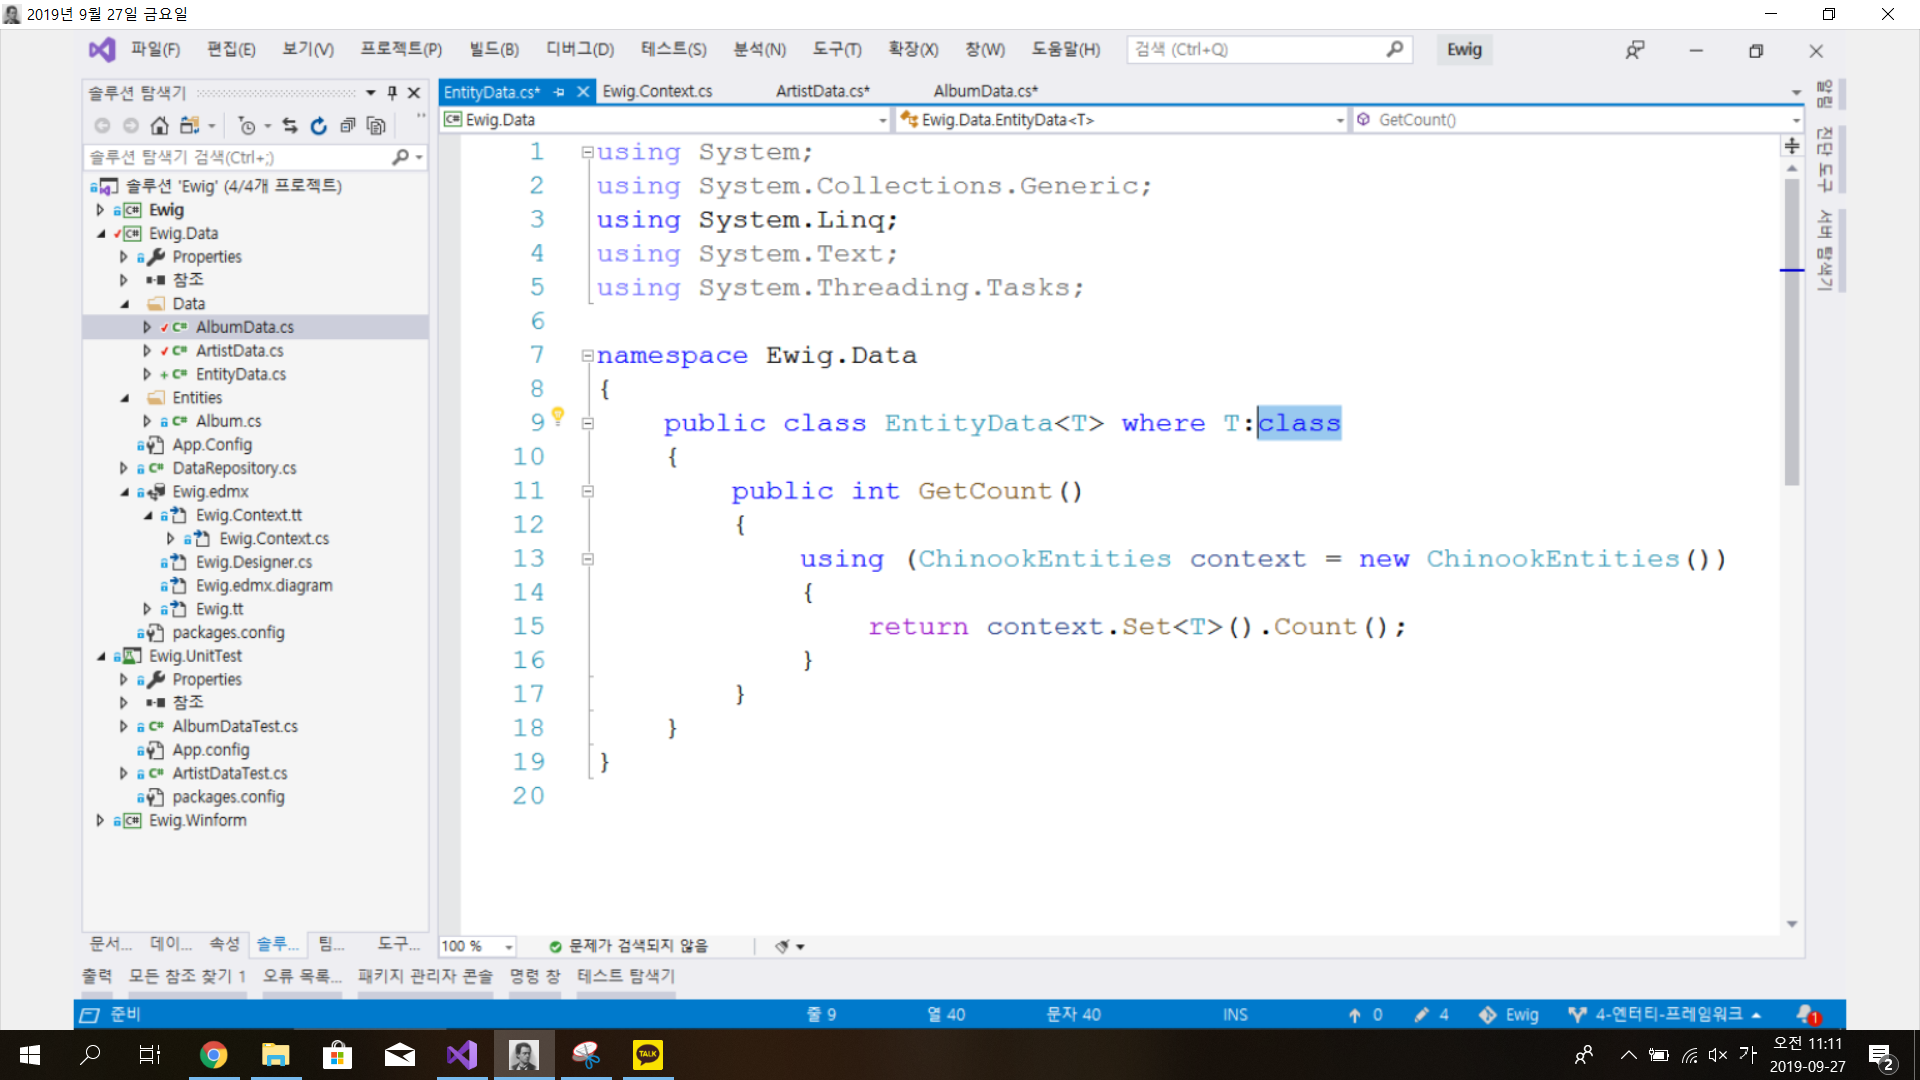
Task: Click the lightbulb quick actions icon
Action: click(558, 415)
